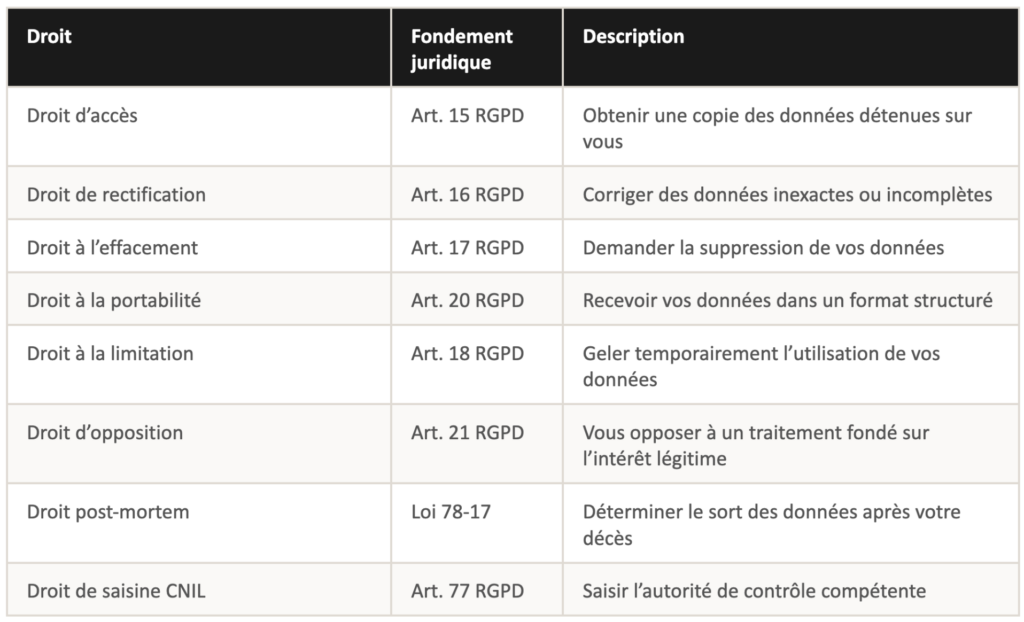The image size is (1024, 622).
Task: Click the "Loi 78-17" cell
Action: tap(451, 513)
